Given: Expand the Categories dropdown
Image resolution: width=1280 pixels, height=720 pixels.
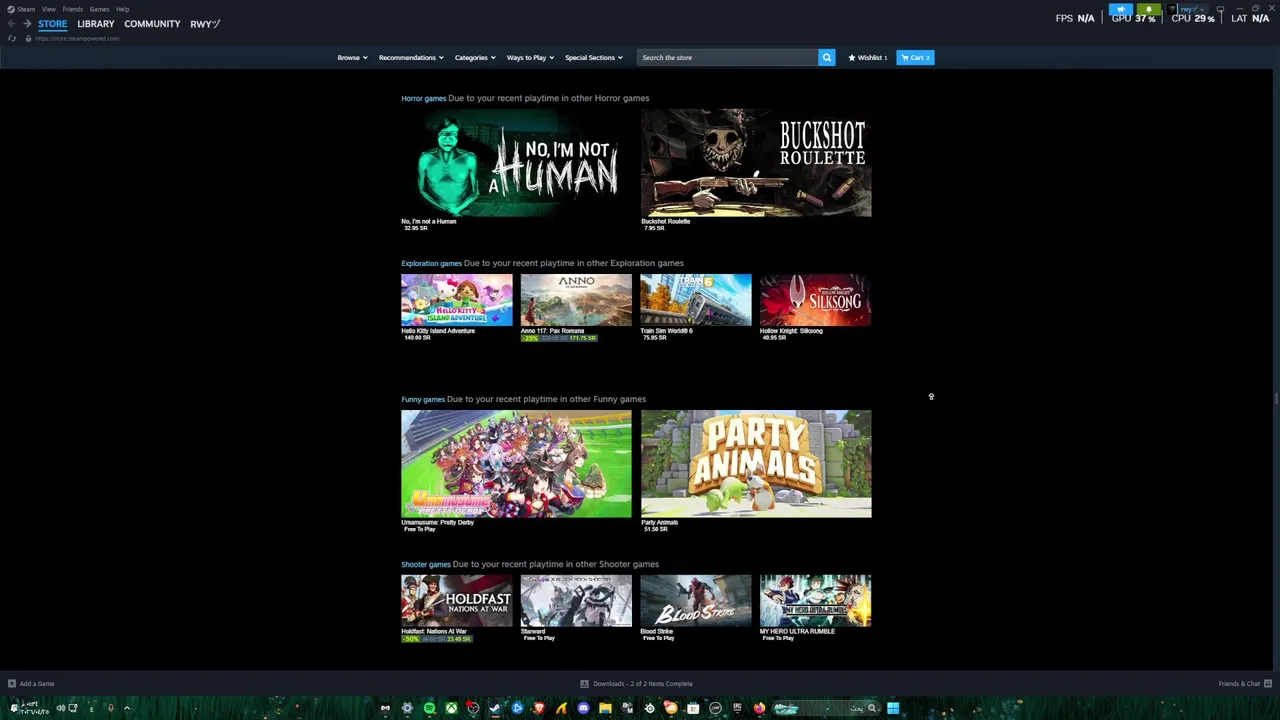Looking at the screenshot, I should click(x=475, y=57).
